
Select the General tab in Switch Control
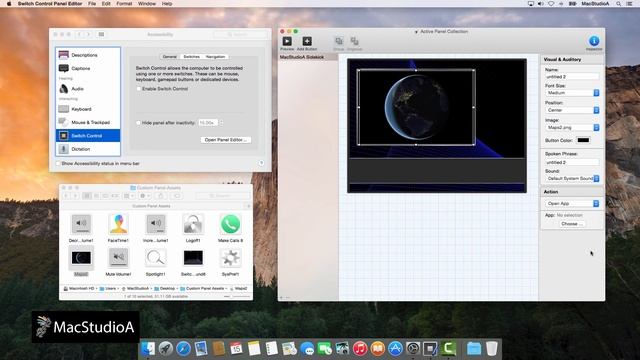[x=169, y=57]
